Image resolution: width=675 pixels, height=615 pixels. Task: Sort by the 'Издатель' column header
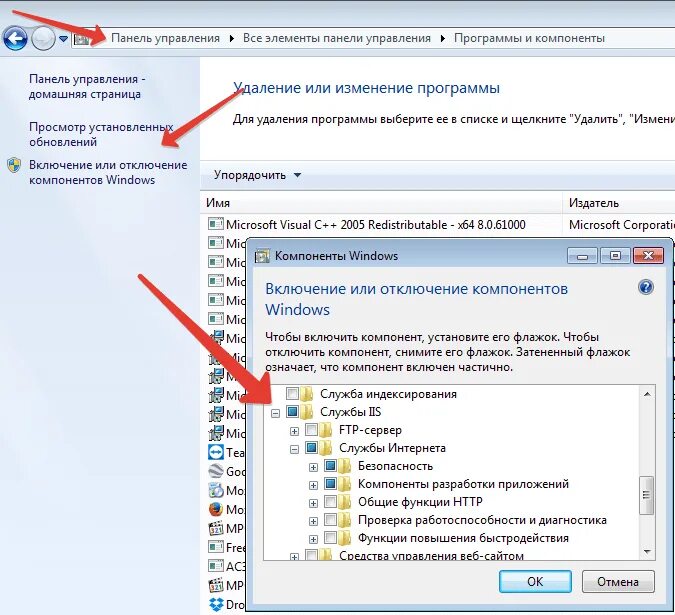(x=619, y=203)
